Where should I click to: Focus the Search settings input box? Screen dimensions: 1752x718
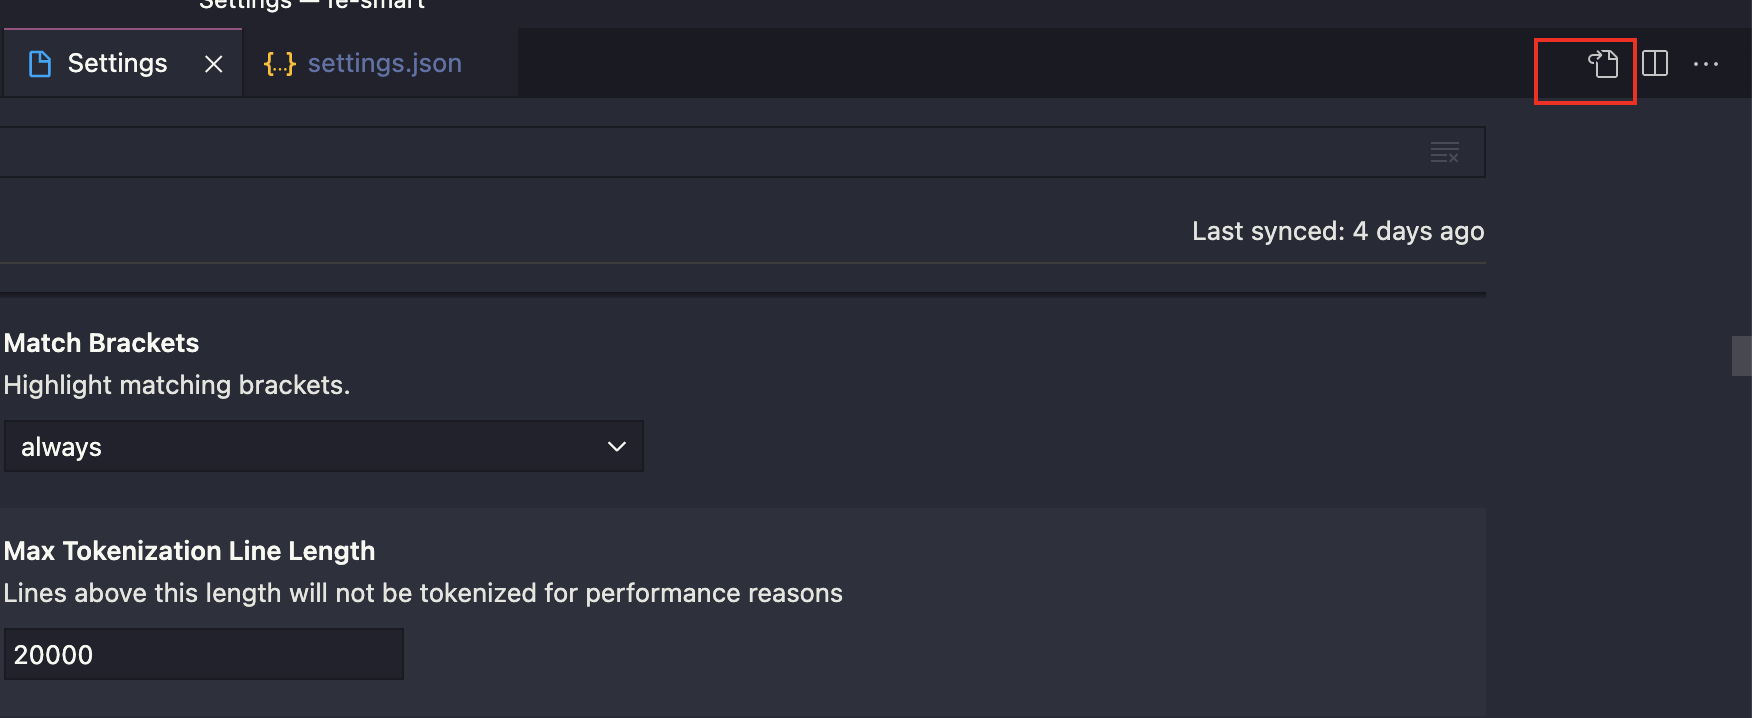[x=742, y=152]
